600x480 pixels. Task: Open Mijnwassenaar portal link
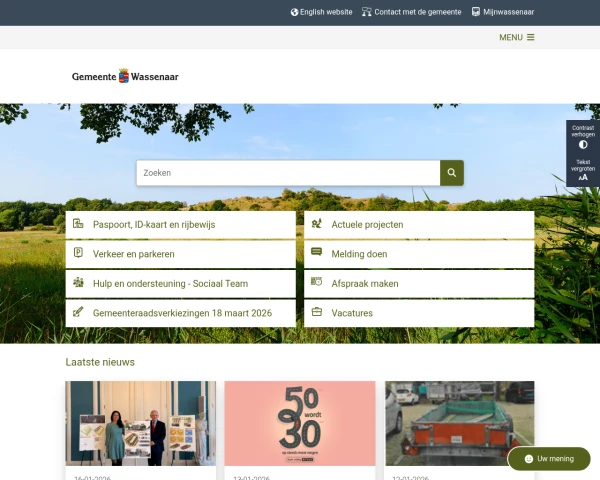[x=503, y=12]
